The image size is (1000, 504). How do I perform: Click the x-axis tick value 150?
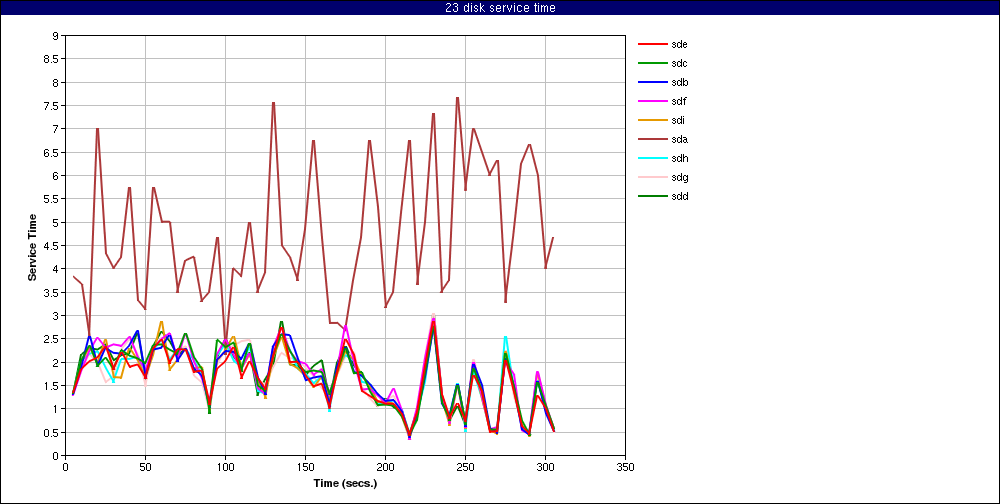coord(305,467)
